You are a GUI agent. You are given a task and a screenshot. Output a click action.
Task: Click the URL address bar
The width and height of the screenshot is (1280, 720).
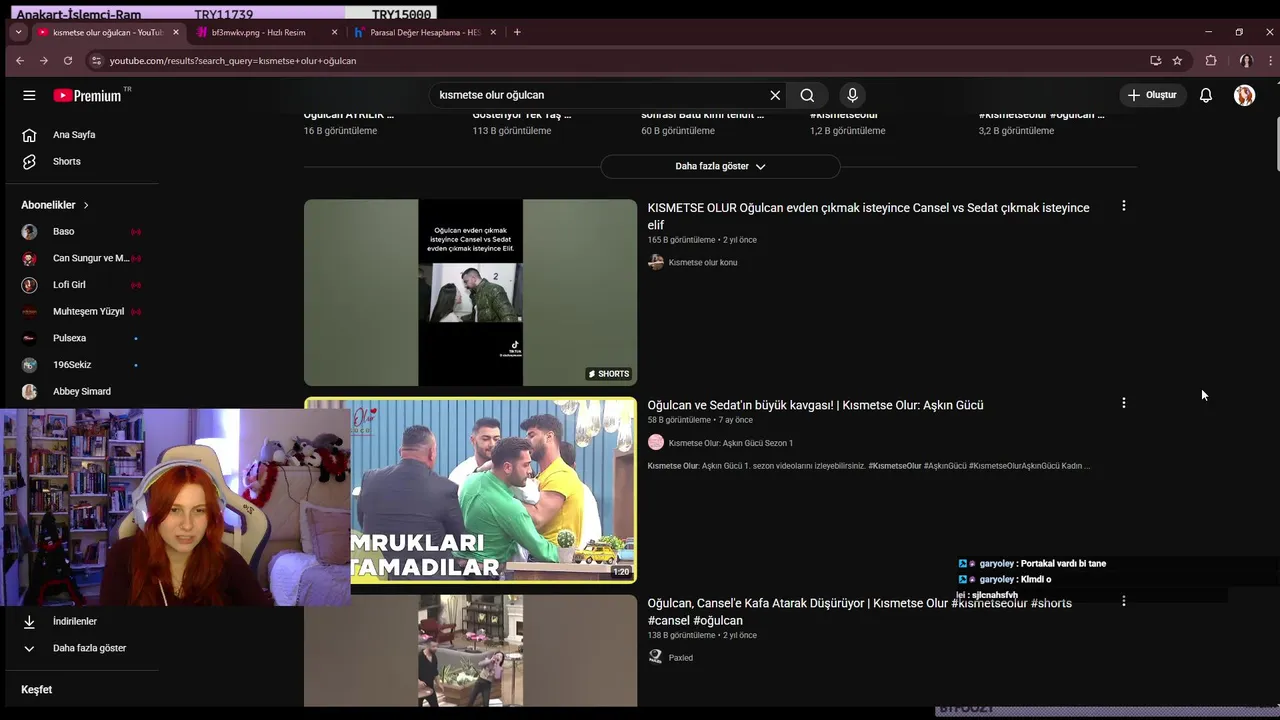coord(620,61)
